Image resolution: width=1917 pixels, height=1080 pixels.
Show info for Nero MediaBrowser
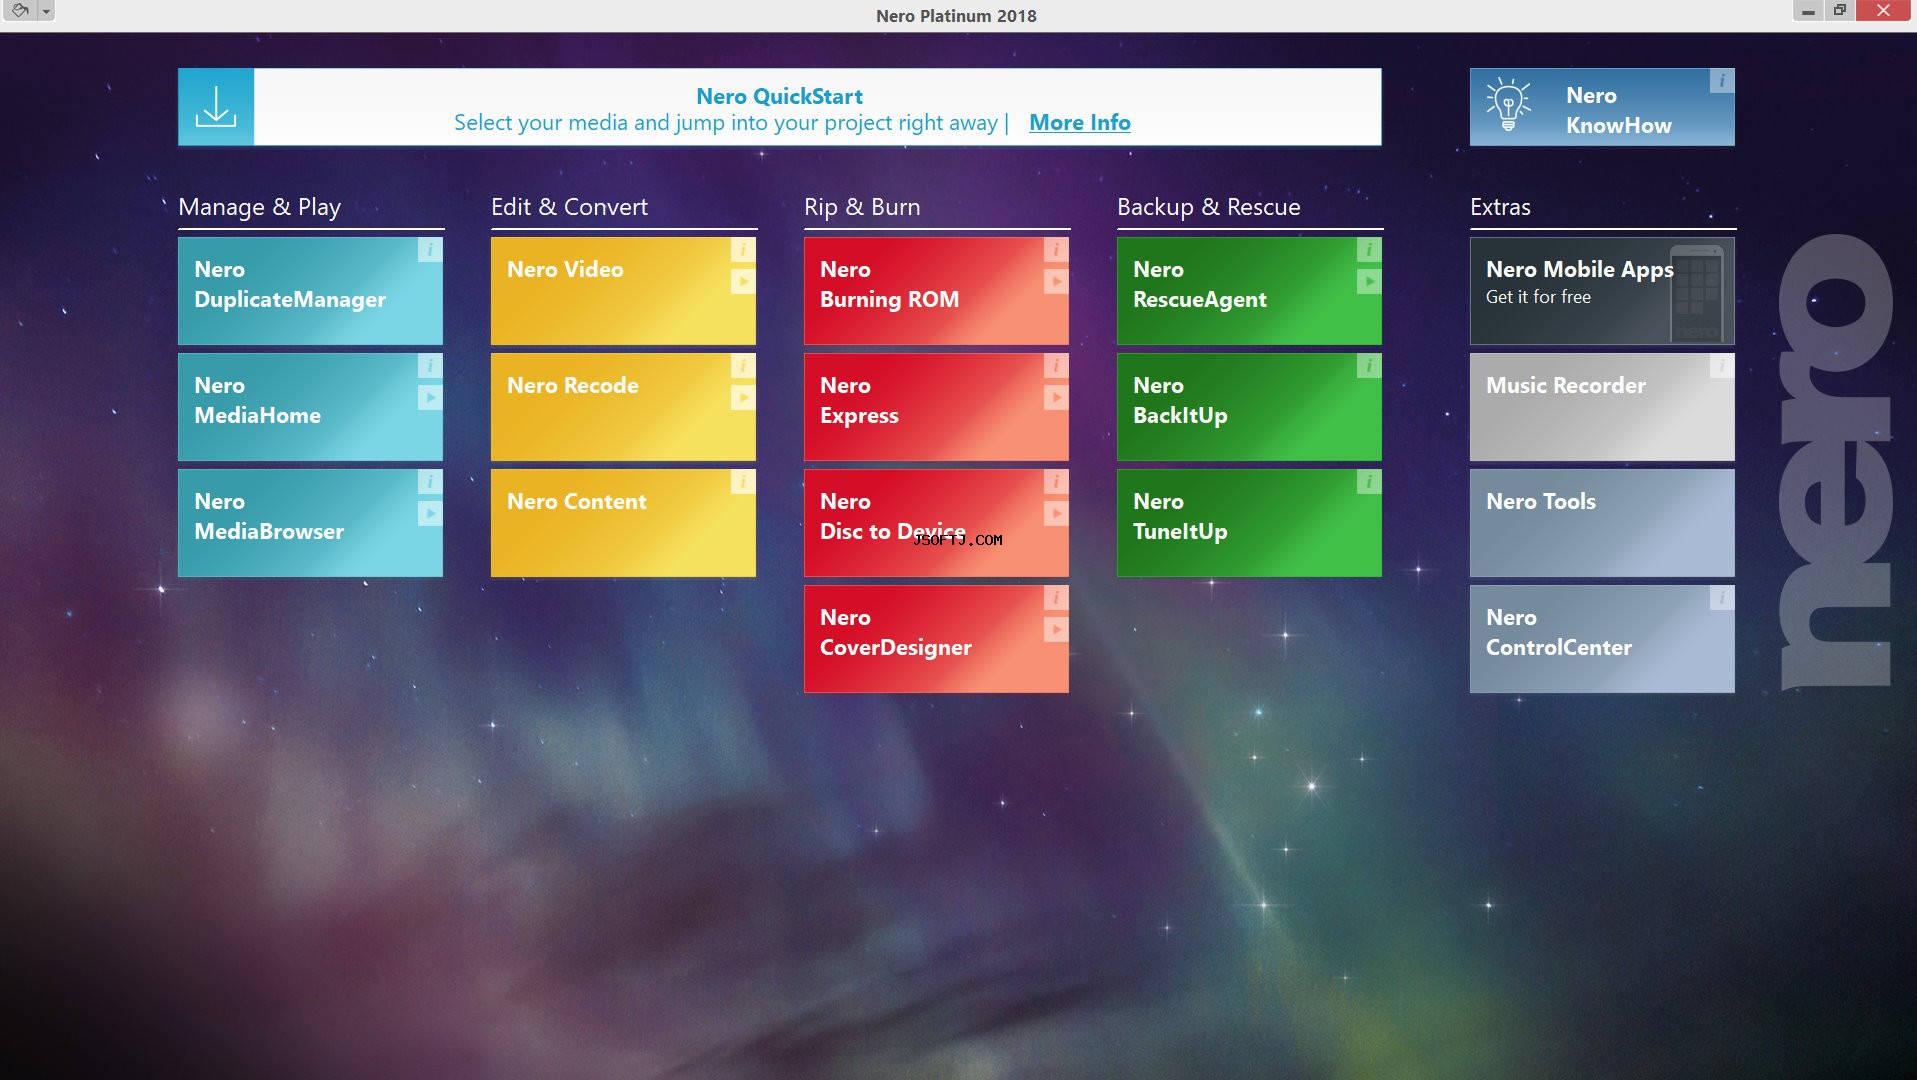pyautogui.click(x=430, y=482)
